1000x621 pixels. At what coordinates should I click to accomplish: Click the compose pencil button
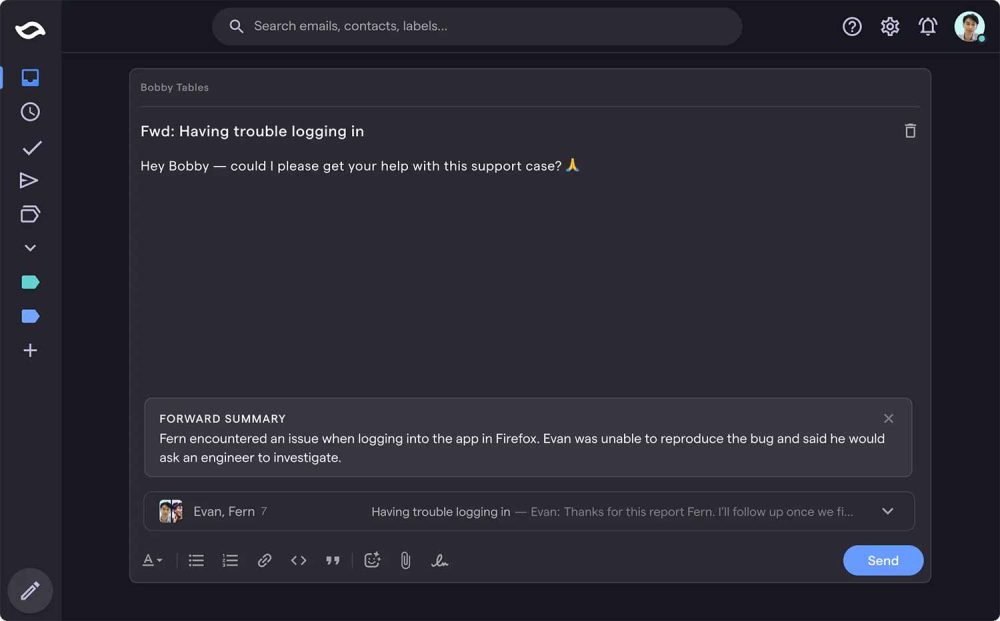tap(30, 591)
